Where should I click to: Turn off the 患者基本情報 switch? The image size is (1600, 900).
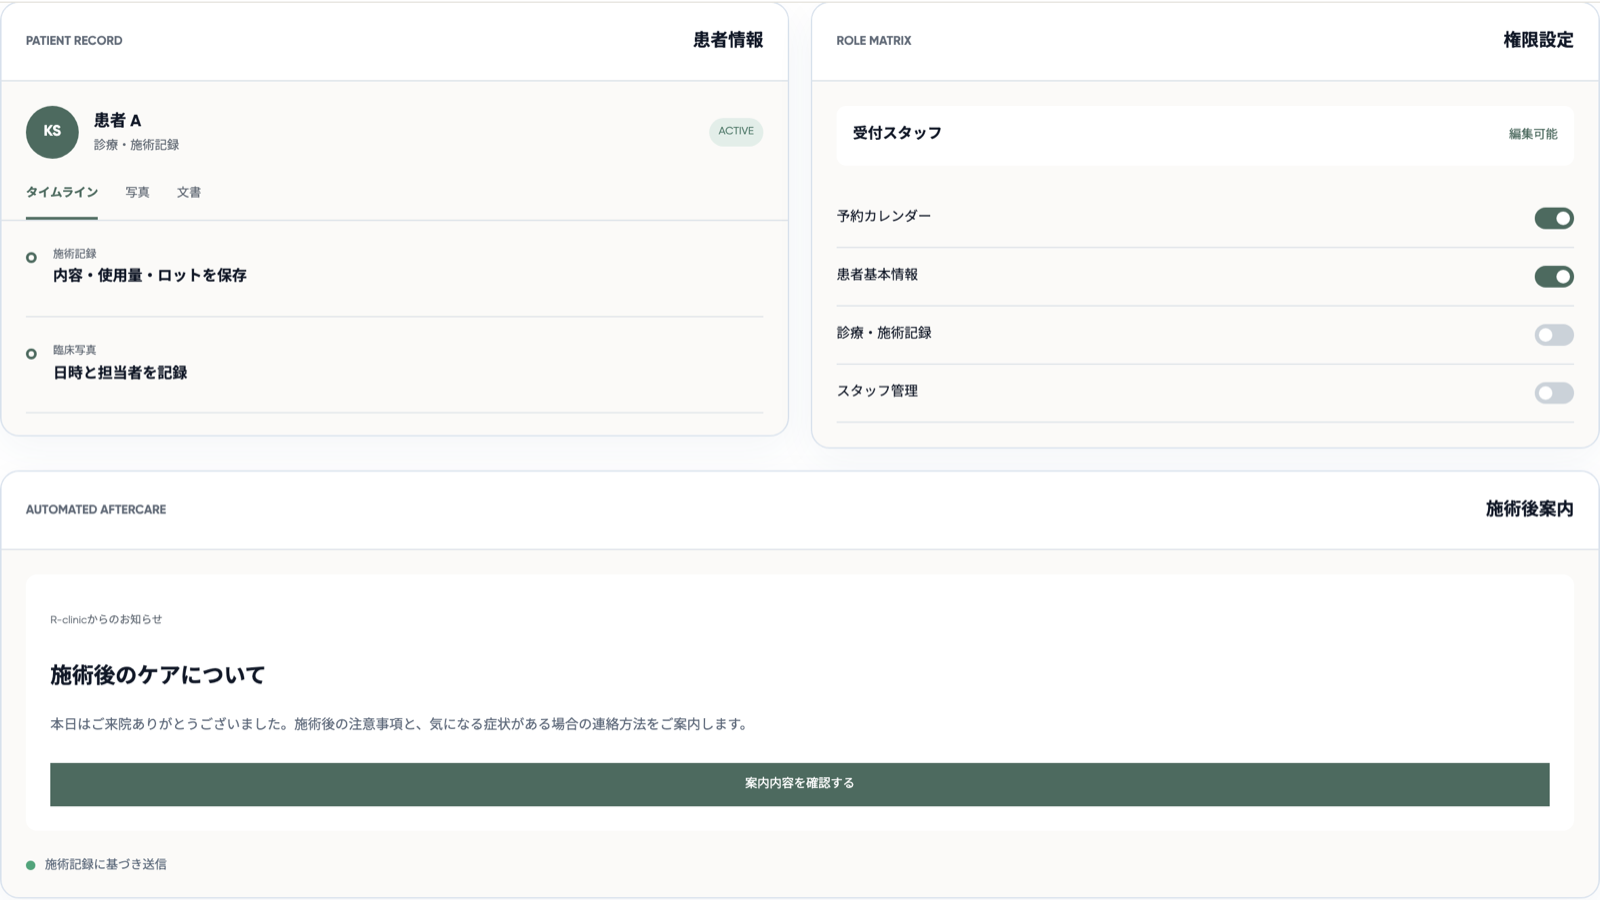(x=1554, y=276)
